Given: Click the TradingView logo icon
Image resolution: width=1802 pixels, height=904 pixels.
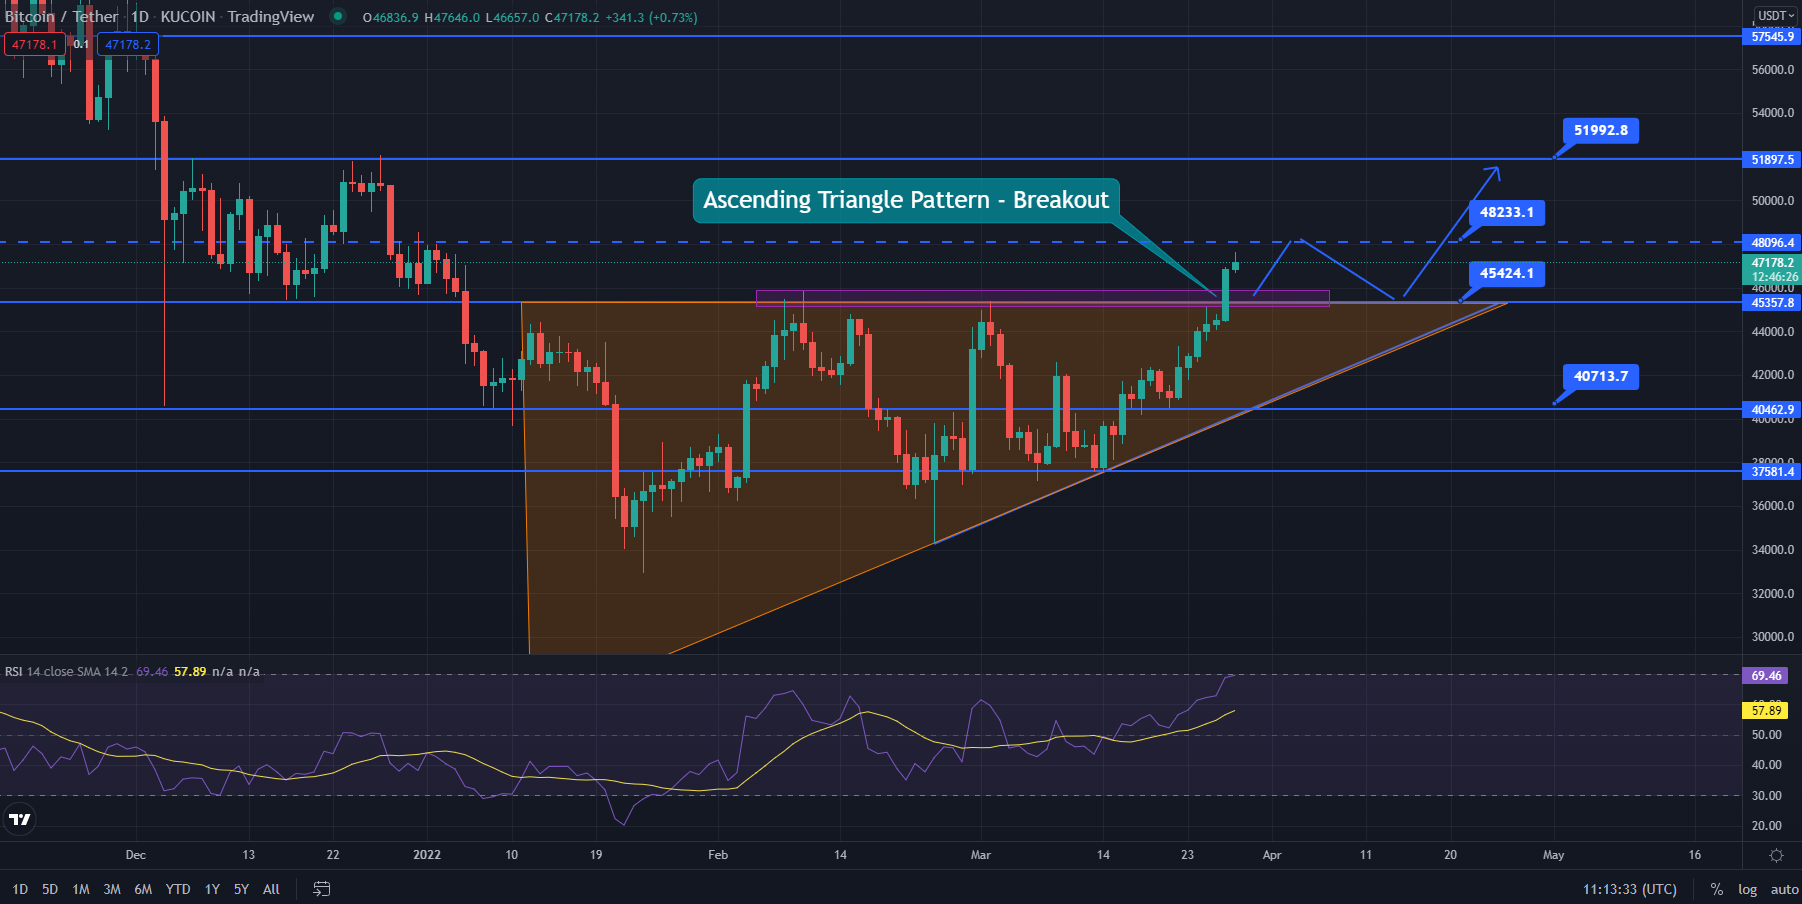Looking at the screenshot, I should point(19,819).
